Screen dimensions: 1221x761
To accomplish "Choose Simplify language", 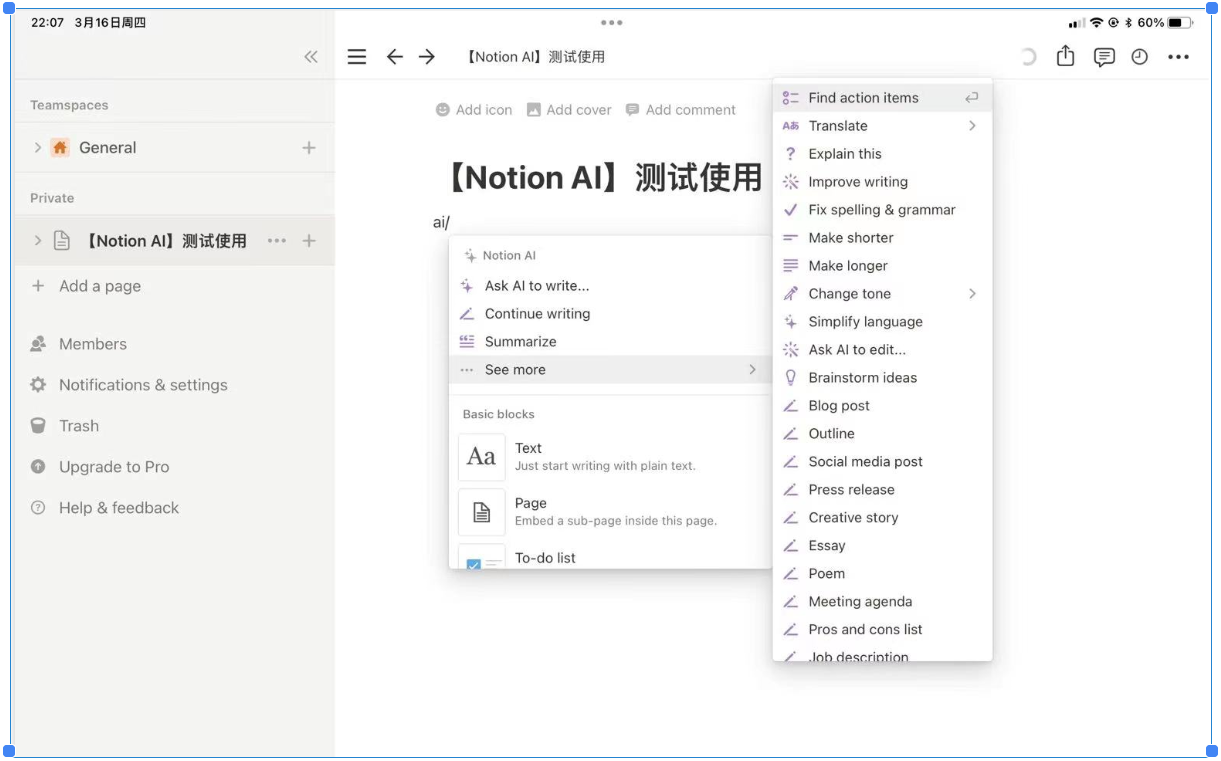I will click(883, 322).
